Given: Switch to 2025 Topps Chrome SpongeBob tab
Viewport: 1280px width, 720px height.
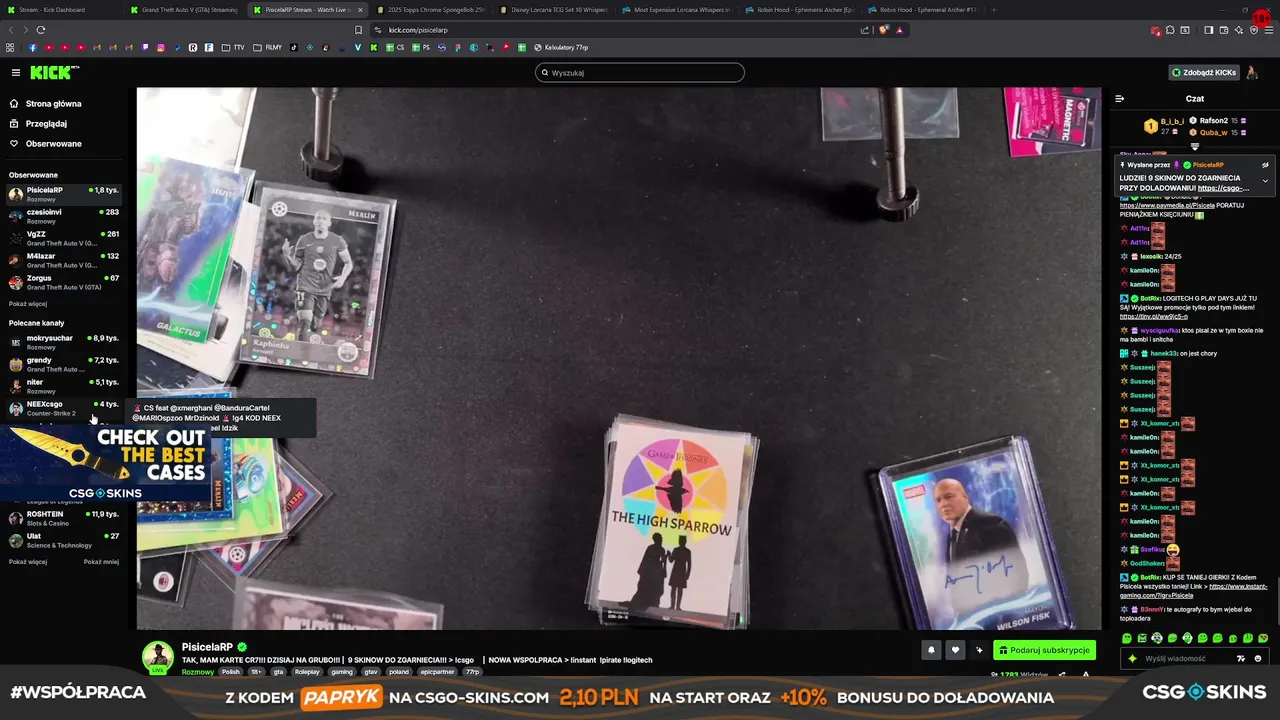Looking at the screenshot, I should click(x=431, y=10).
